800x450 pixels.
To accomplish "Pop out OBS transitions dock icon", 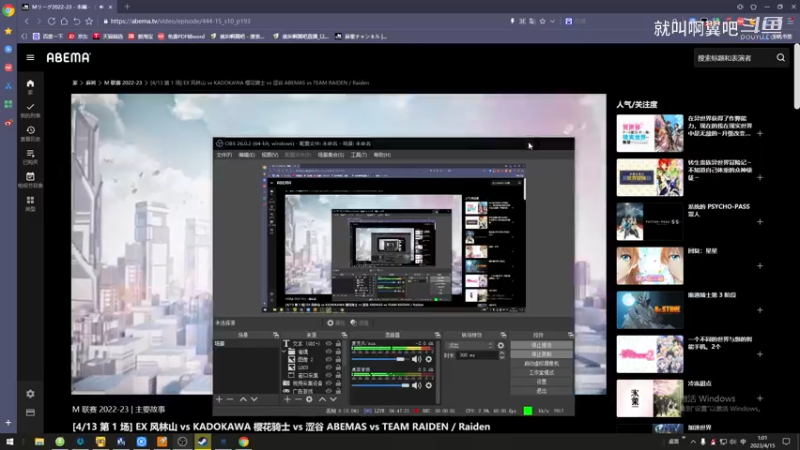I will tap(503, 335).
